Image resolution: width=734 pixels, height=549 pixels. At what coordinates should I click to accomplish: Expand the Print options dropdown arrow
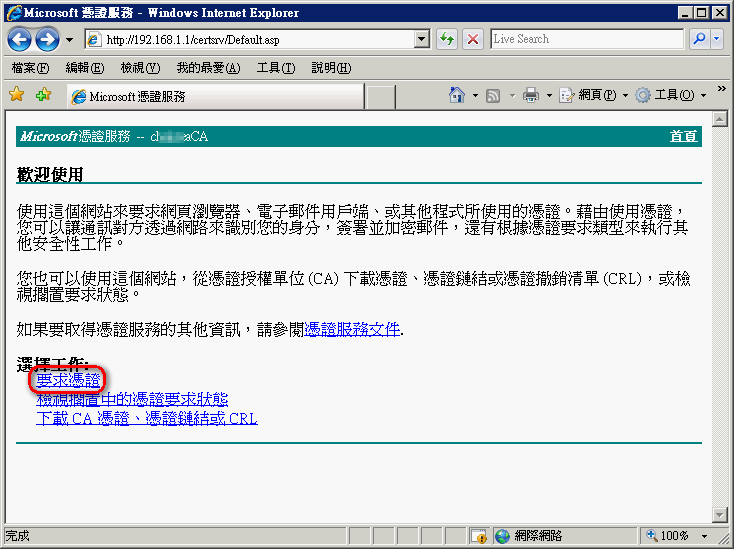[549, 95]
